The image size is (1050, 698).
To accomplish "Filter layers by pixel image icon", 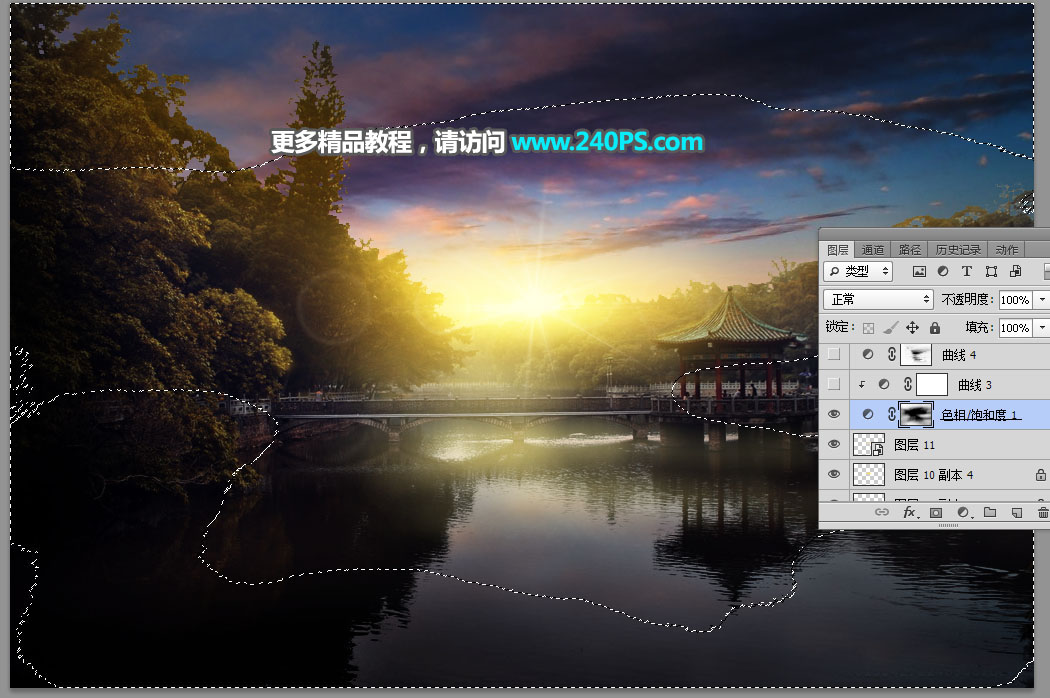I will 919,271.
